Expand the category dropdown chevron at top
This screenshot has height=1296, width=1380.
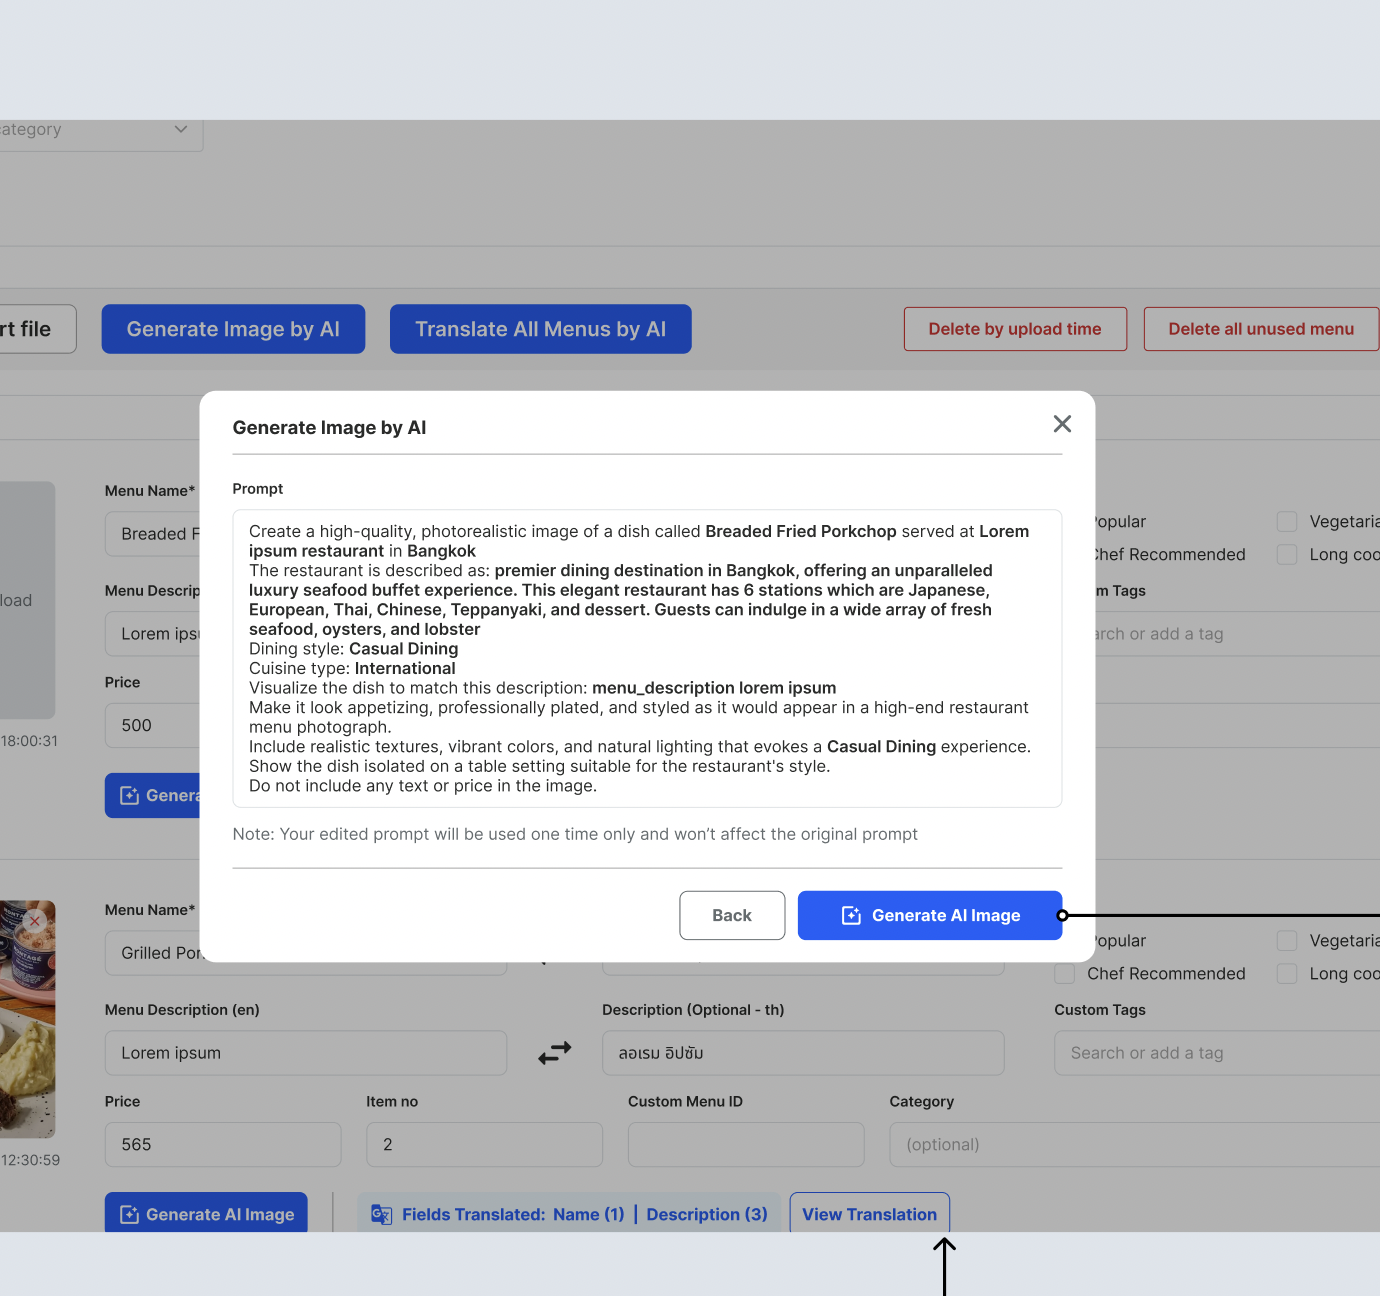181,129
